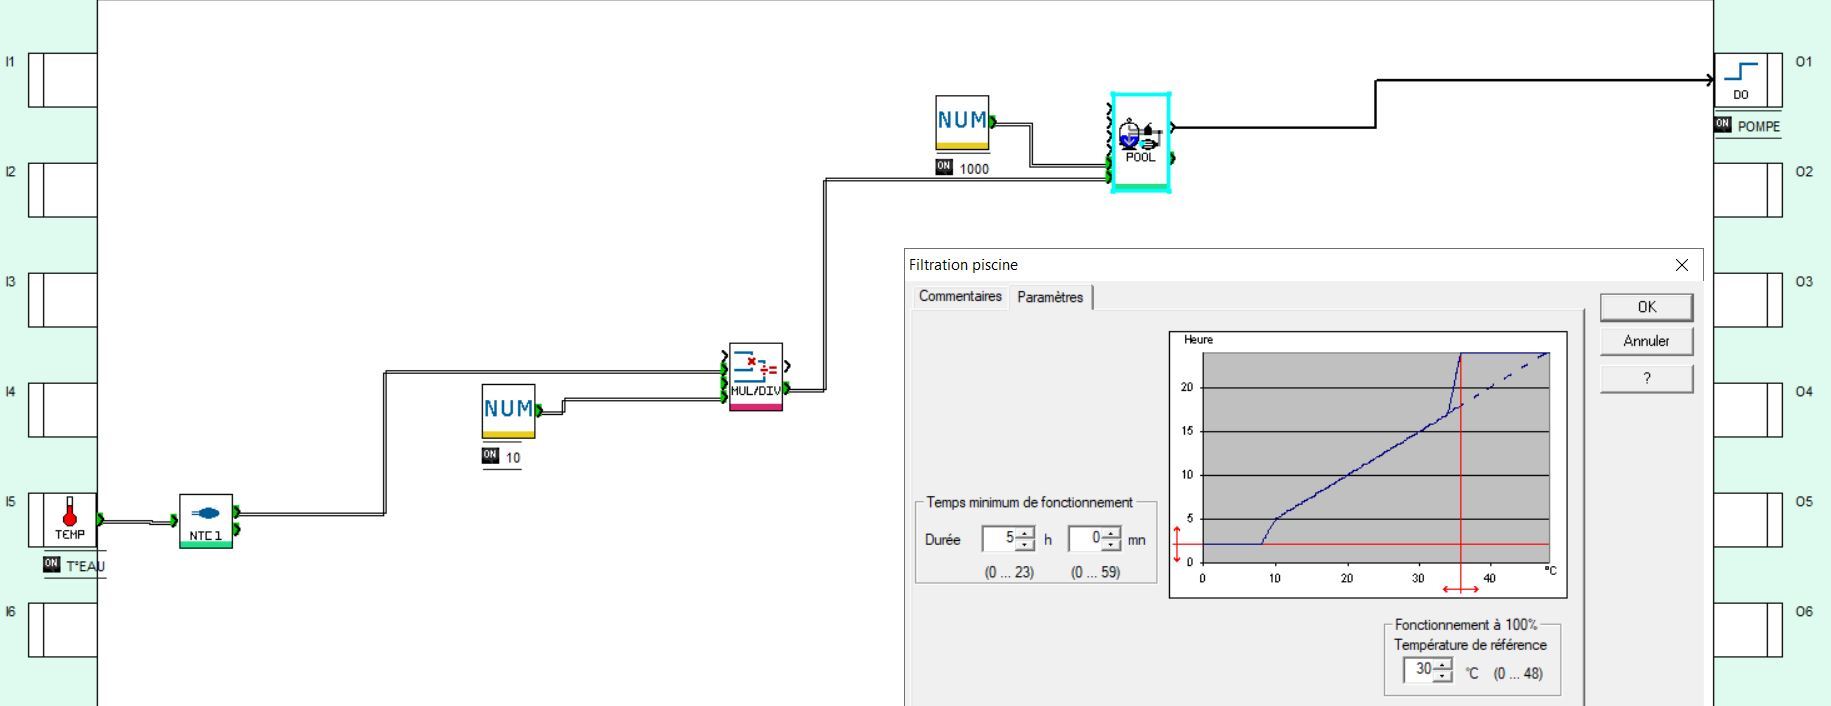Viewport: 1831px width, 706px height.
Task: Click the ON badge beside value 1000
Action: (944, 167)
